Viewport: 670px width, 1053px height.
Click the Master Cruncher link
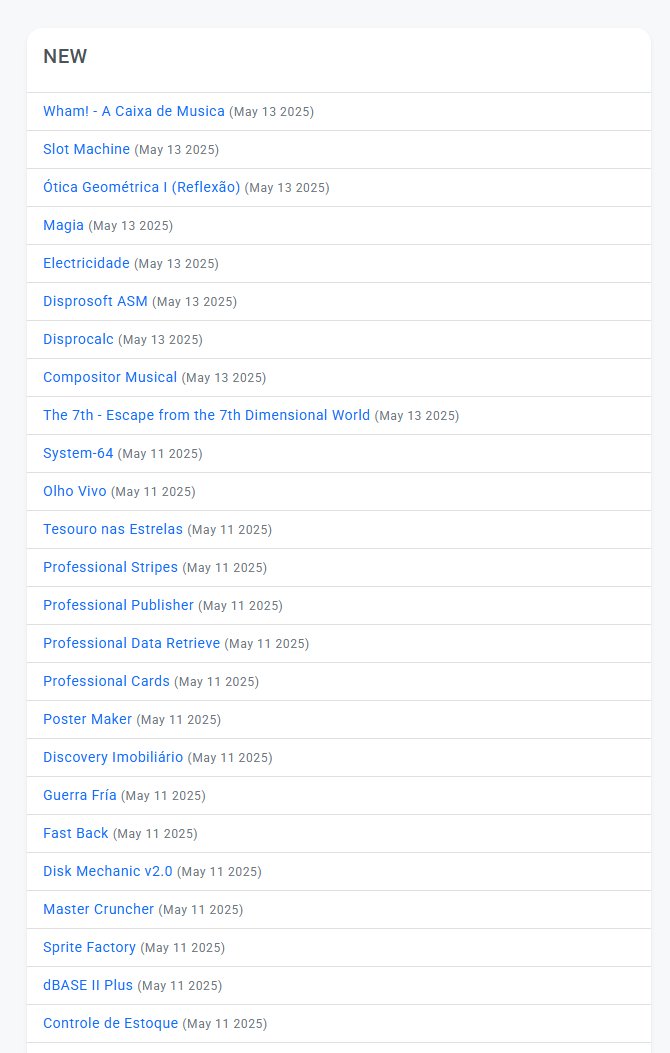[x=99, y=909]
